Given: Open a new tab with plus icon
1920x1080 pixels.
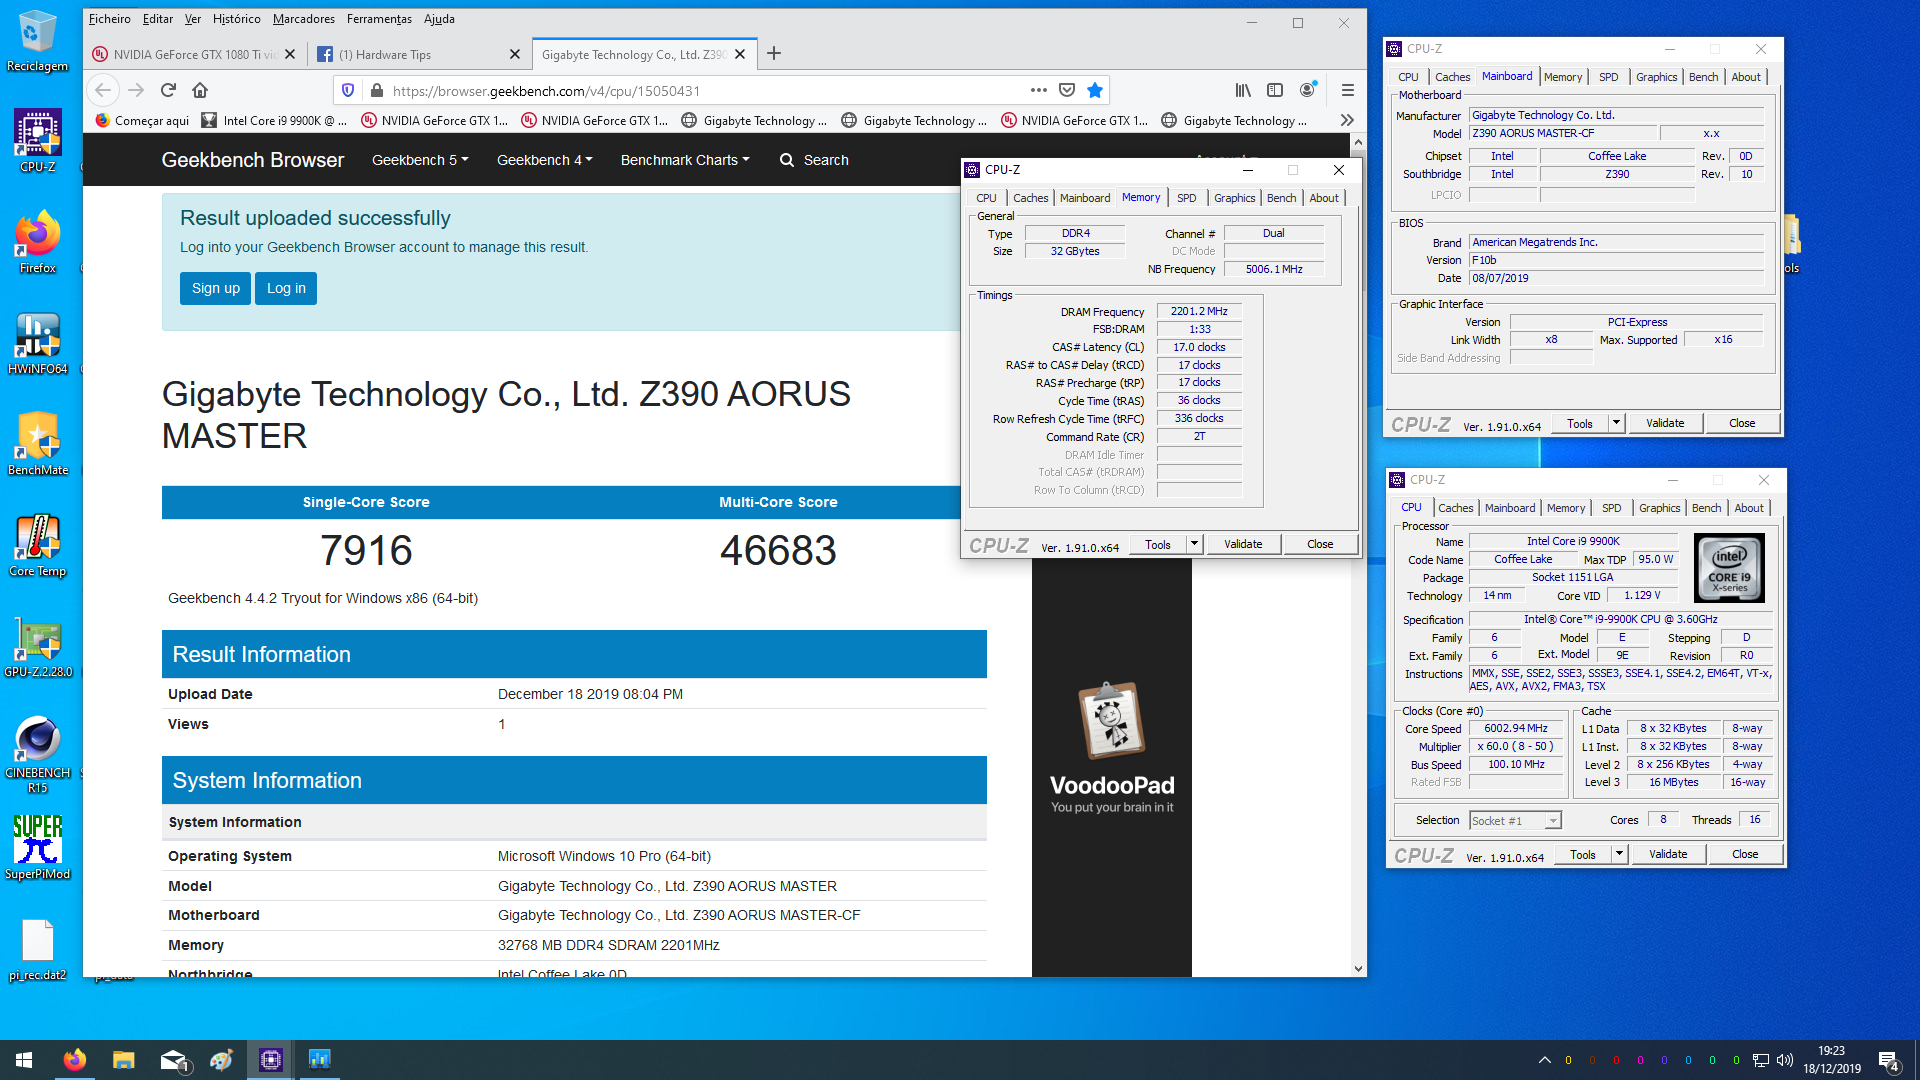Looking at the screenshot, I should (774, 54).
